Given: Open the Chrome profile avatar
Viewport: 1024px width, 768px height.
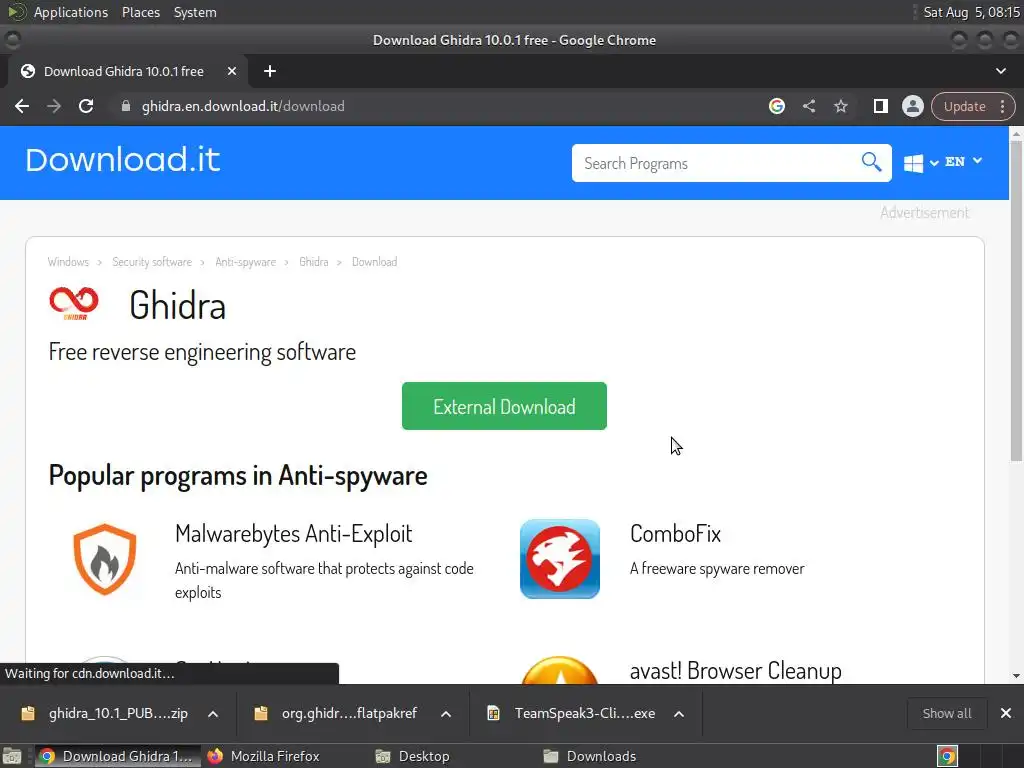Looking at the screenshot, I should point(912,106).
